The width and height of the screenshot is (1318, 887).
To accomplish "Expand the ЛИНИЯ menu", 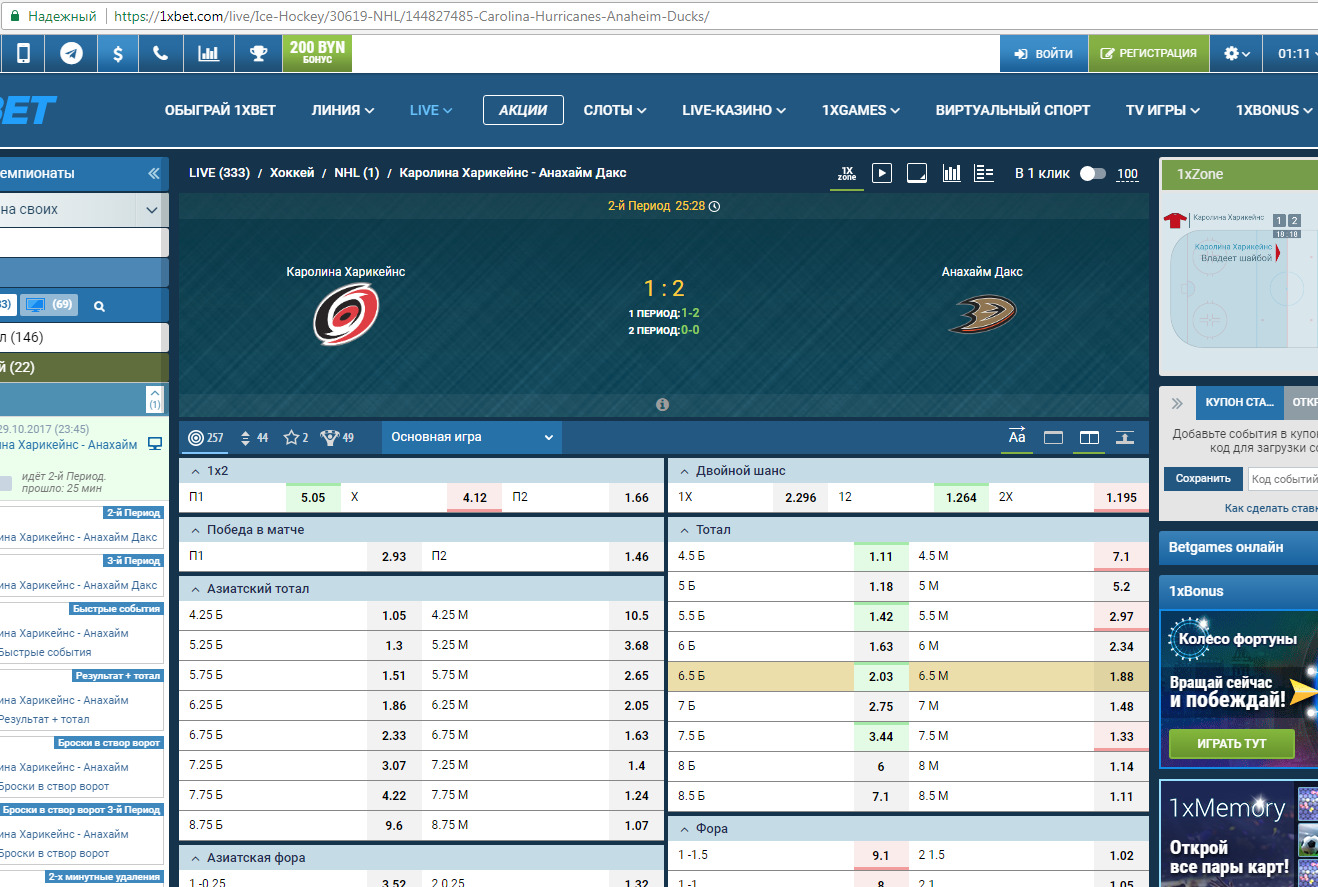I will (343, 110).
